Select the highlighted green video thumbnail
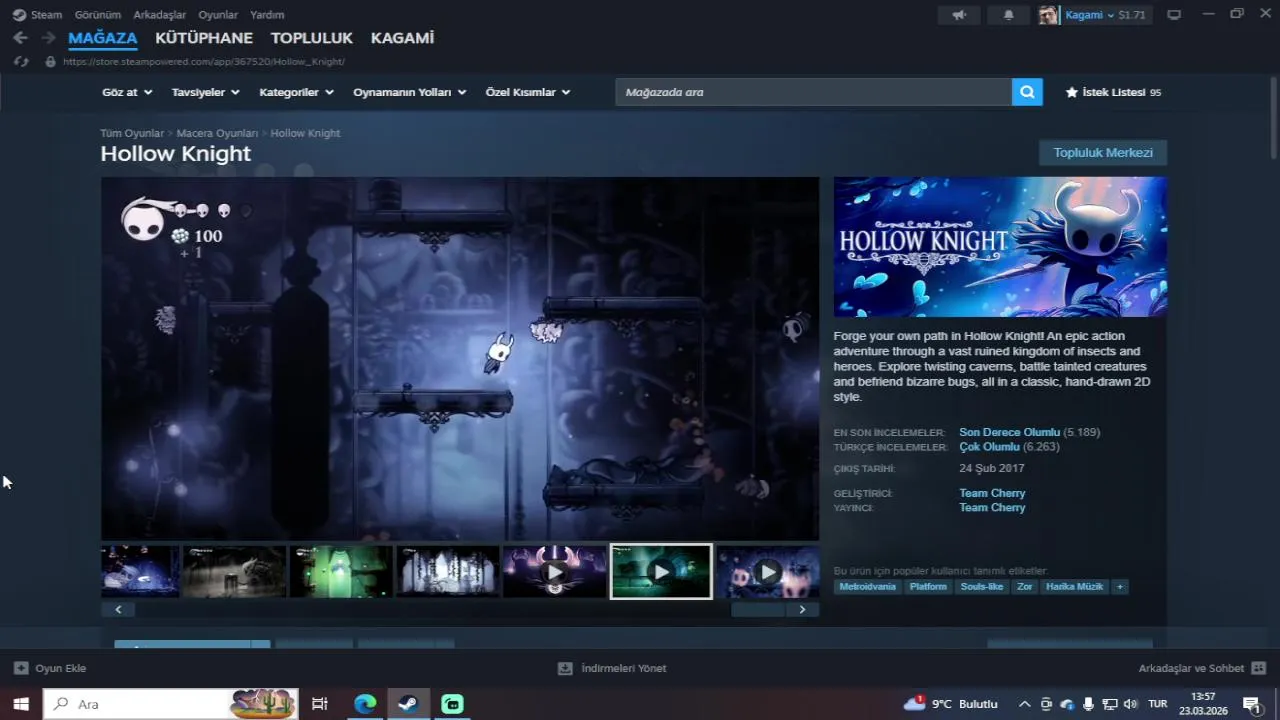The image size is (1280, 720). click(x=661, y=572)
